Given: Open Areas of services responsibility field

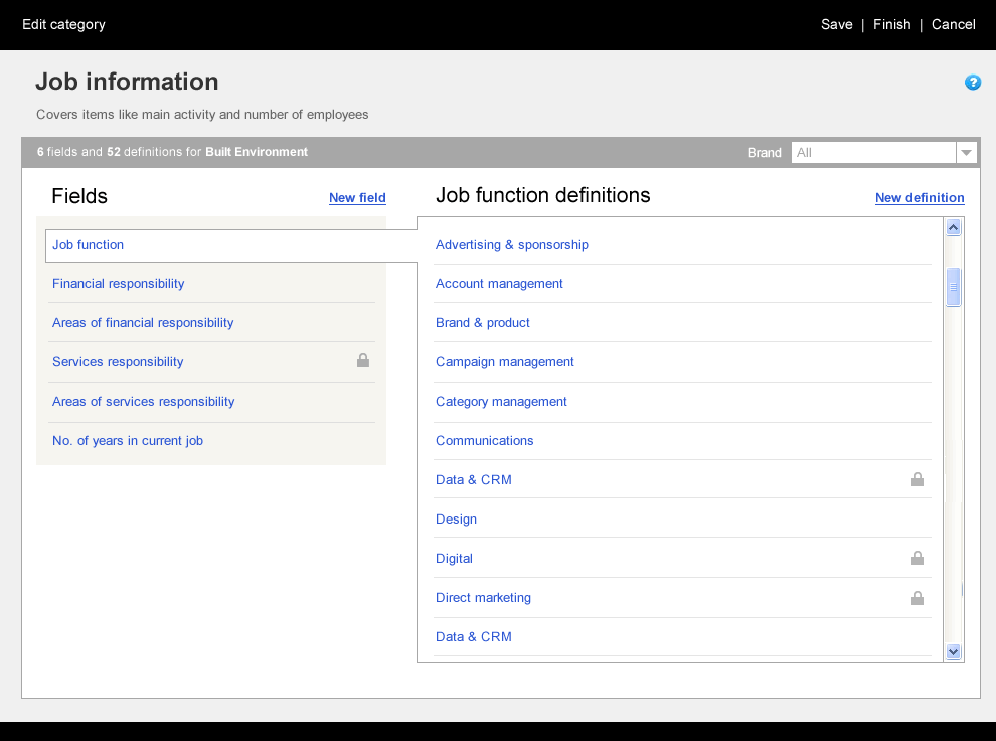Looking at the screenshot, I should click(143, 402).
